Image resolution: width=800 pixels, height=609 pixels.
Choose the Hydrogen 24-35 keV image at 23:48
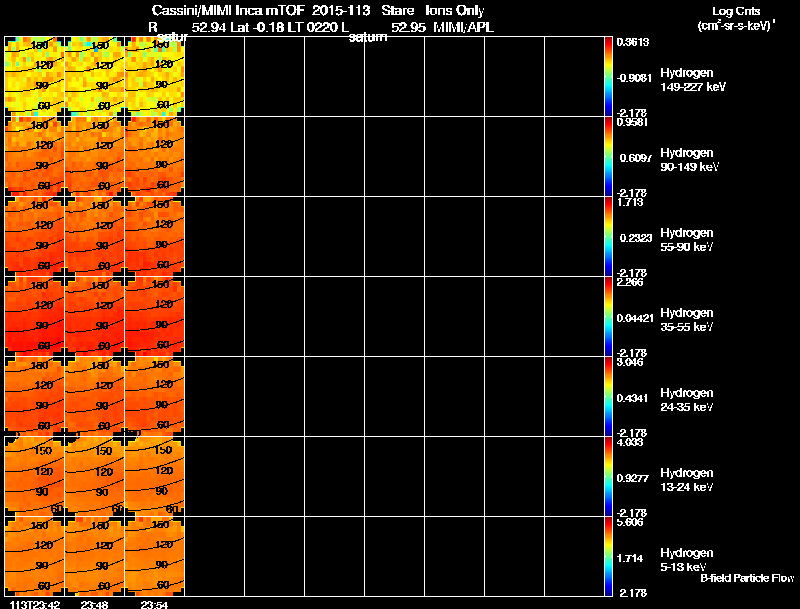click(x=94, y=397)
